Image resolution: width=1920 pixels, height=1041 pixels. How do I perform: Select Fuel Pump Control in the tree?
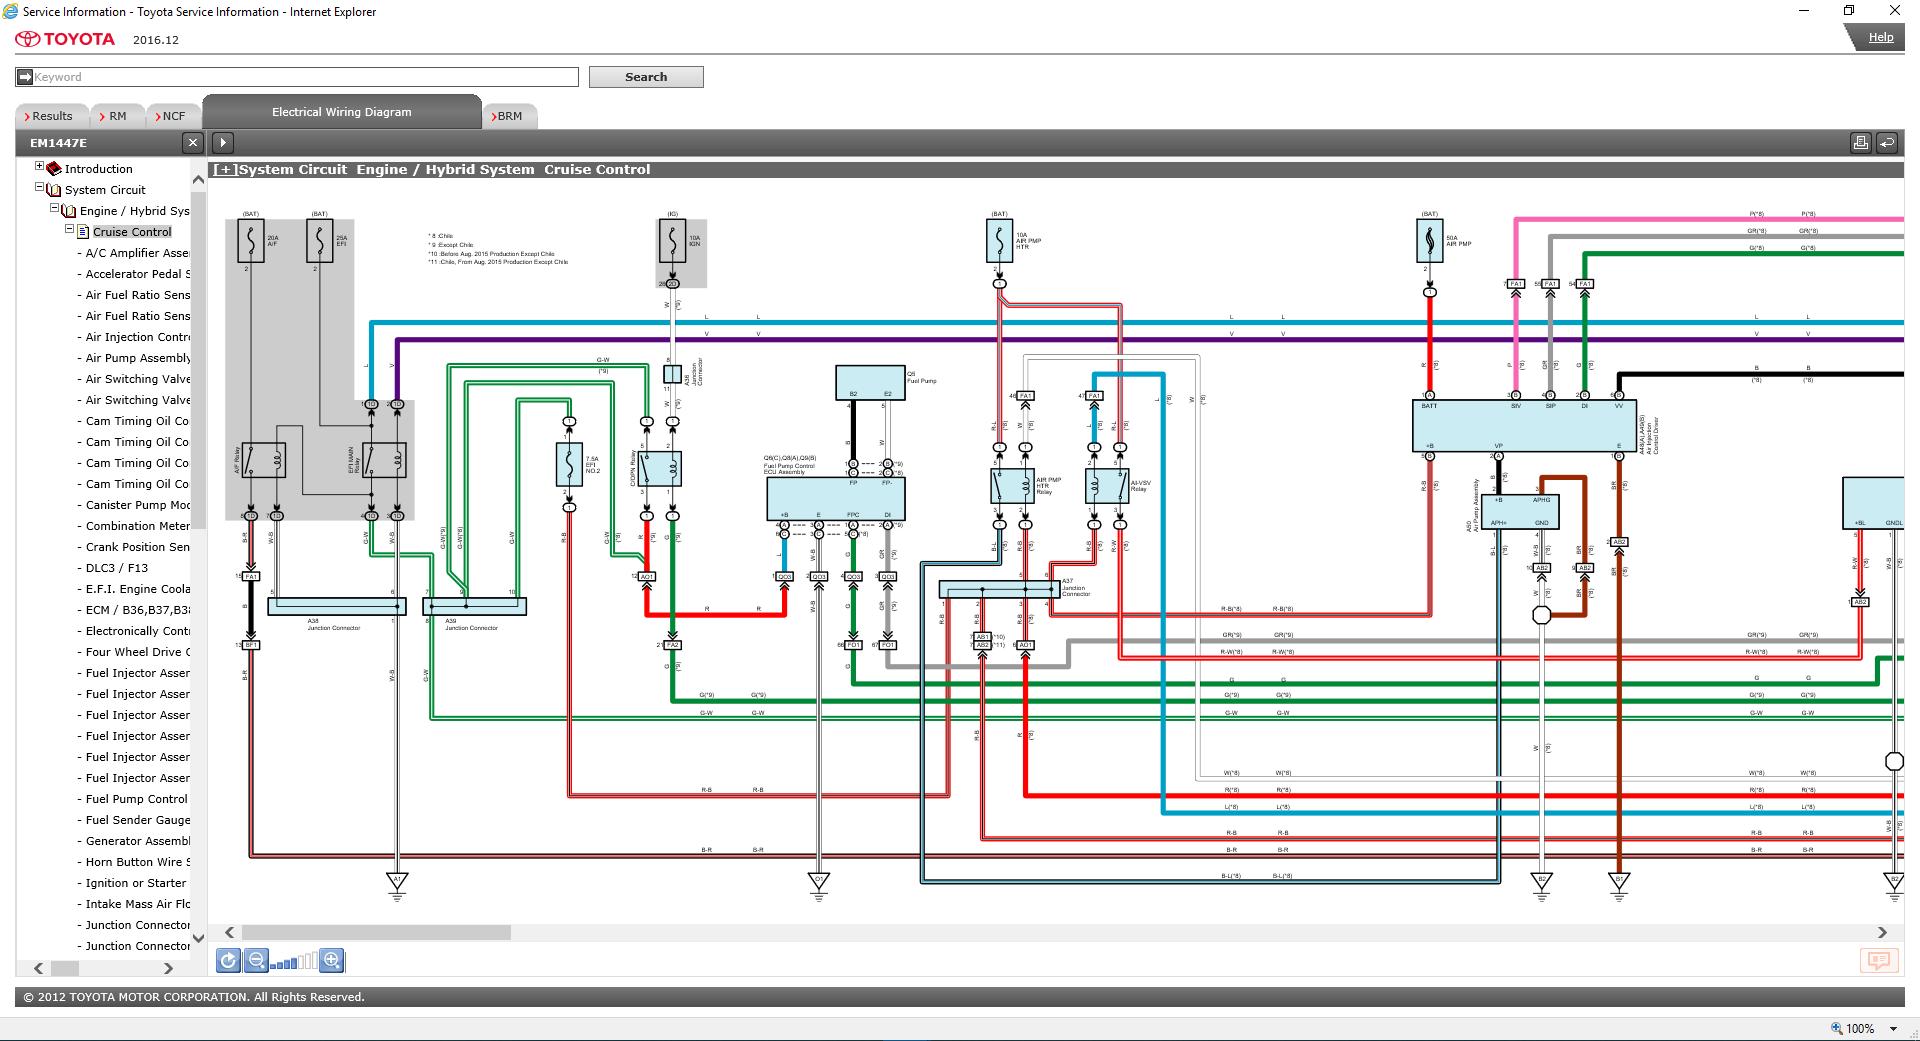coord(136,799)
